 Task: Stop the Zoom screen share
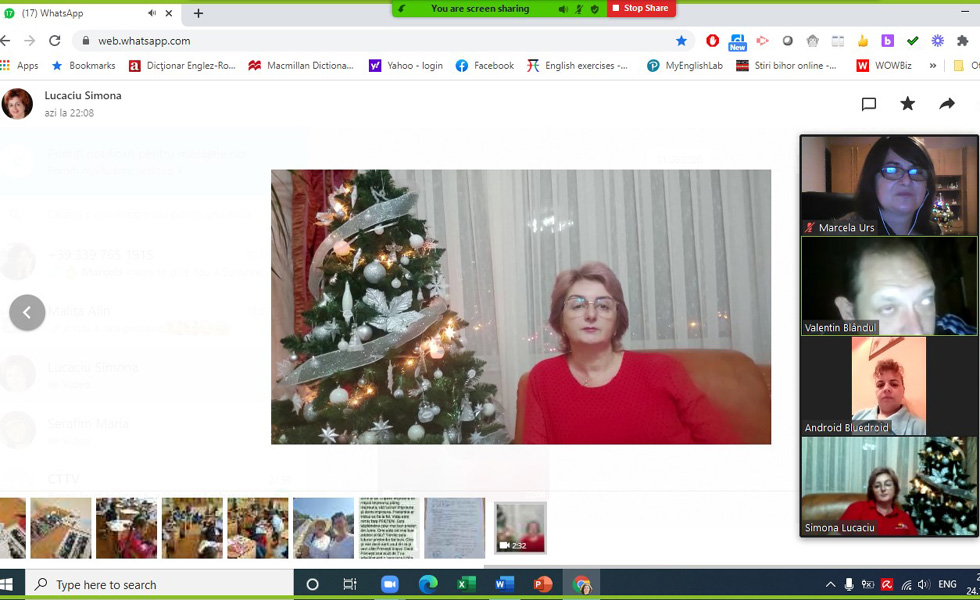tap(641, 8)
